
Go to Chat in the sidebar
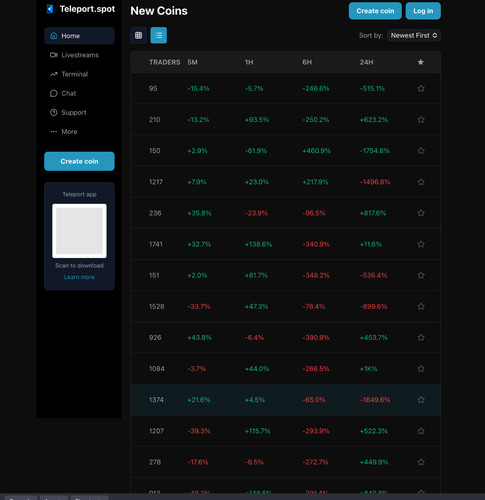pos(79,93)
